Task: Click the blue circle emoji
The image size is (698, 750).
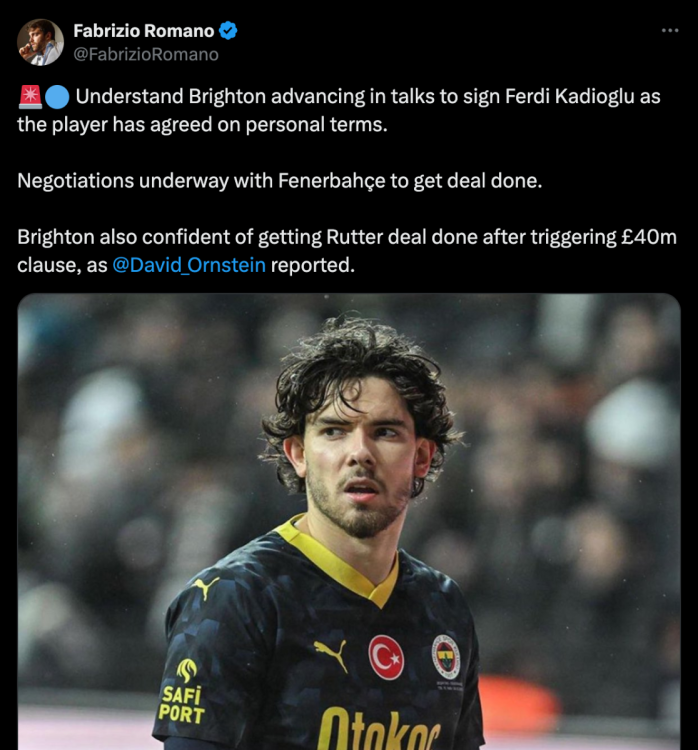Action: (x=57, y=97)
